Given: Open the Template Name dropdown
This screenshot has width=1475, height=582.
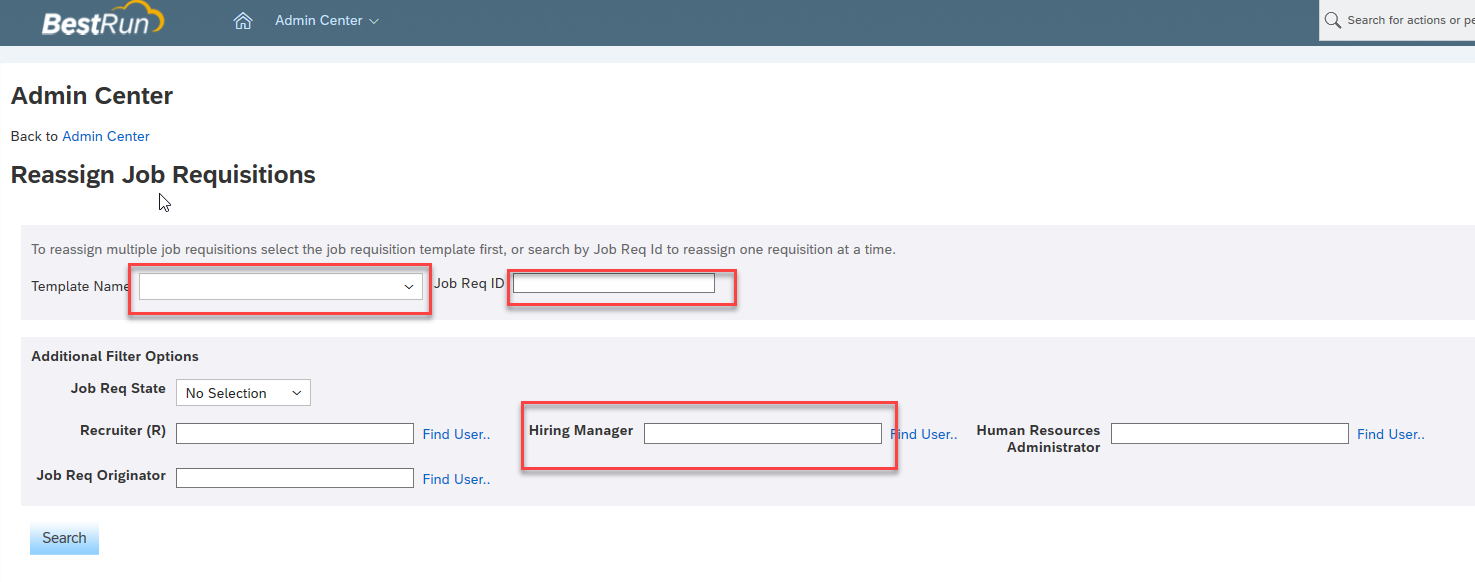Looking at the screenshot, I should coord(281,286).
